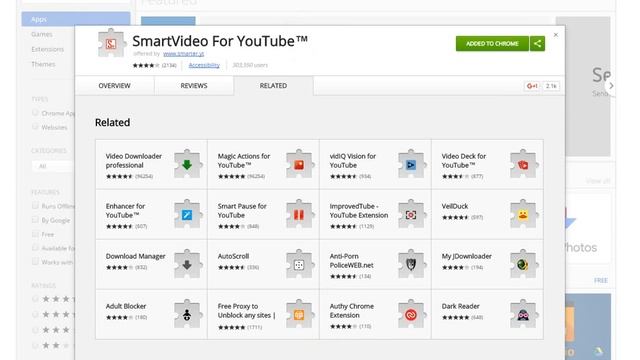Open the Dark Reader title
The image size is (640, 360).
click(460, 306)
